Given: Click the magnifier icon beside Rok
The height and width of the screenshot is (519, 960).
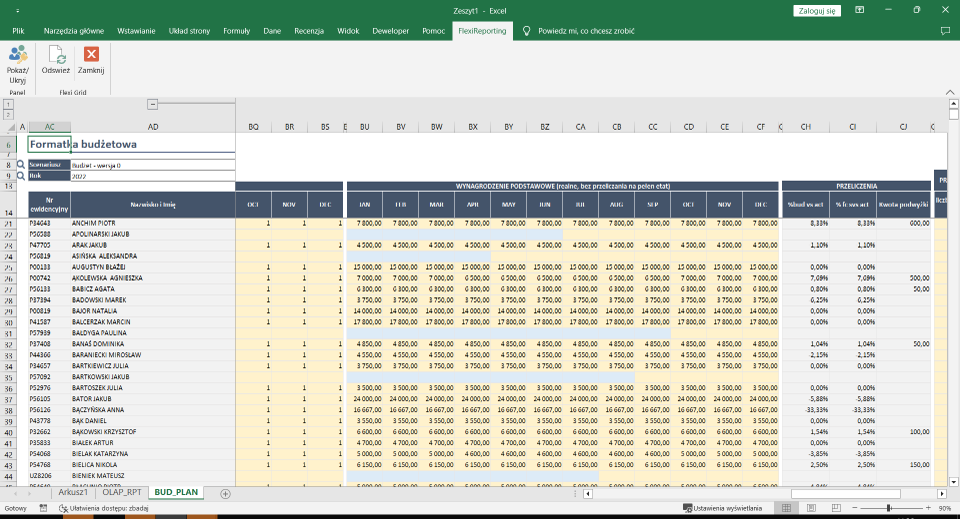Looking at the screenshot, I should tap(20, 175).
